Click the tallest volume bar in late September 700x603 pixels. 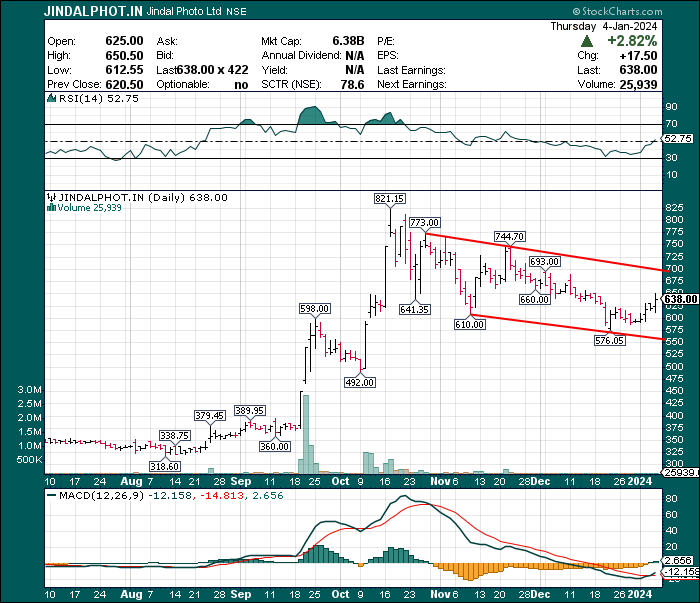[x=306, y=434]
